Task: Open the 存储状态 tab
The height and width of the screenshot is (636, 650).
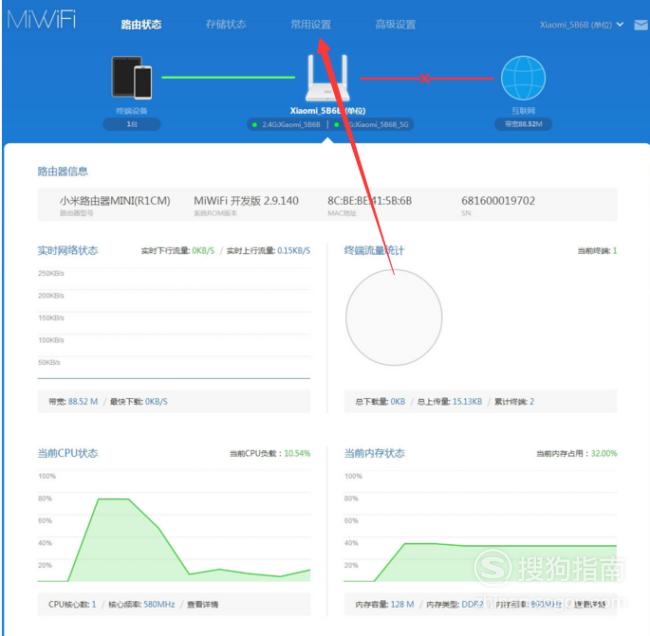Action: click(225, 25)
